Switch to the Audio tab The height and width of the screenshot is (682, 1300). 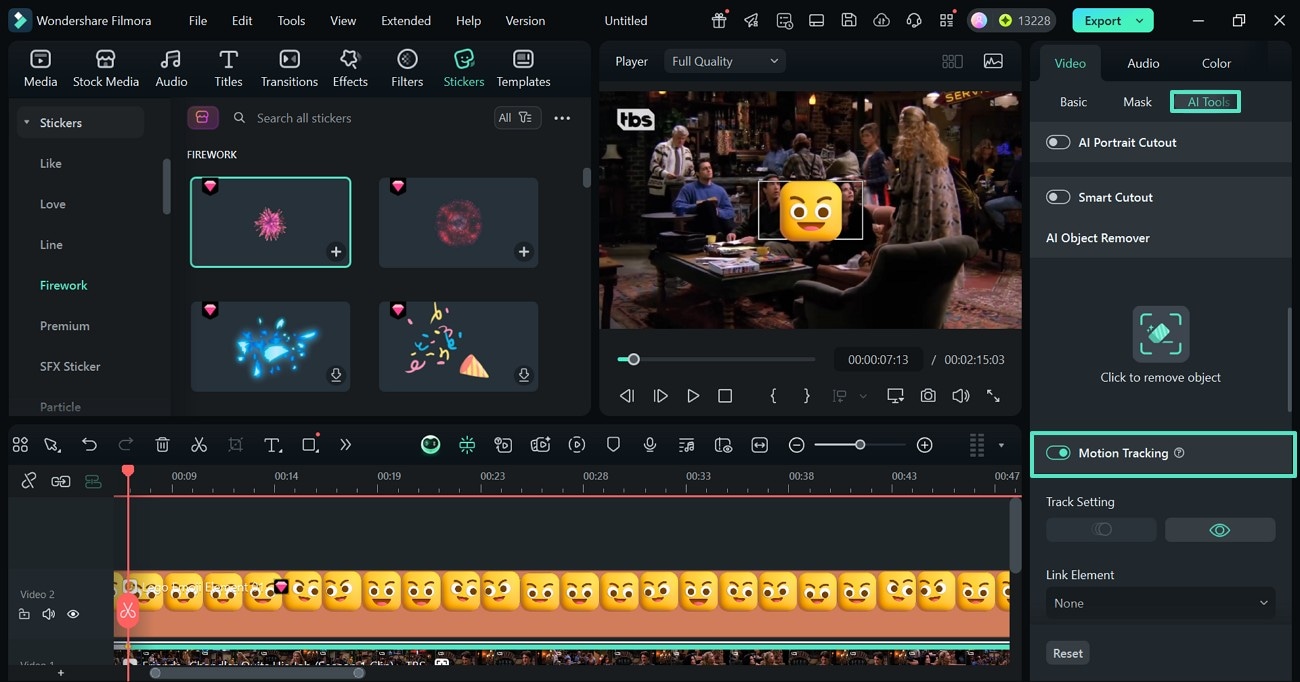coord(1142,62)
